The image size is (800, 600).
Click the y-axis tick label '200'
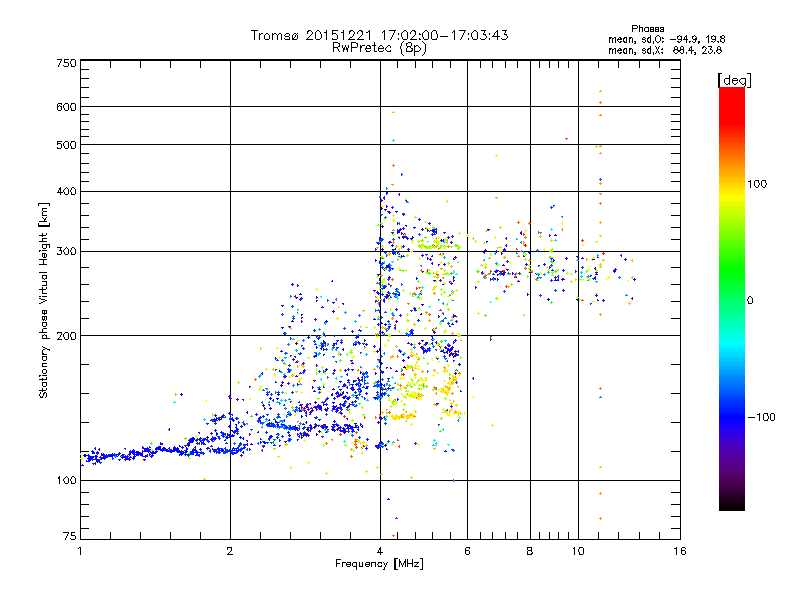(x=66, y=336)
